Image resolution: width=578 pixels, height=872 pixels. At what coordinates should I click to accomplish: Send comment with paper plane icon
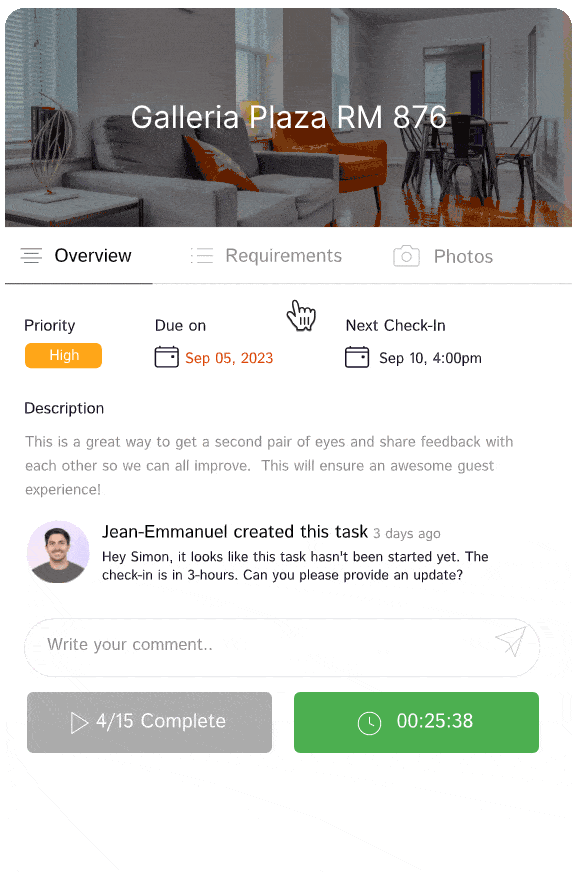point(511,641)
